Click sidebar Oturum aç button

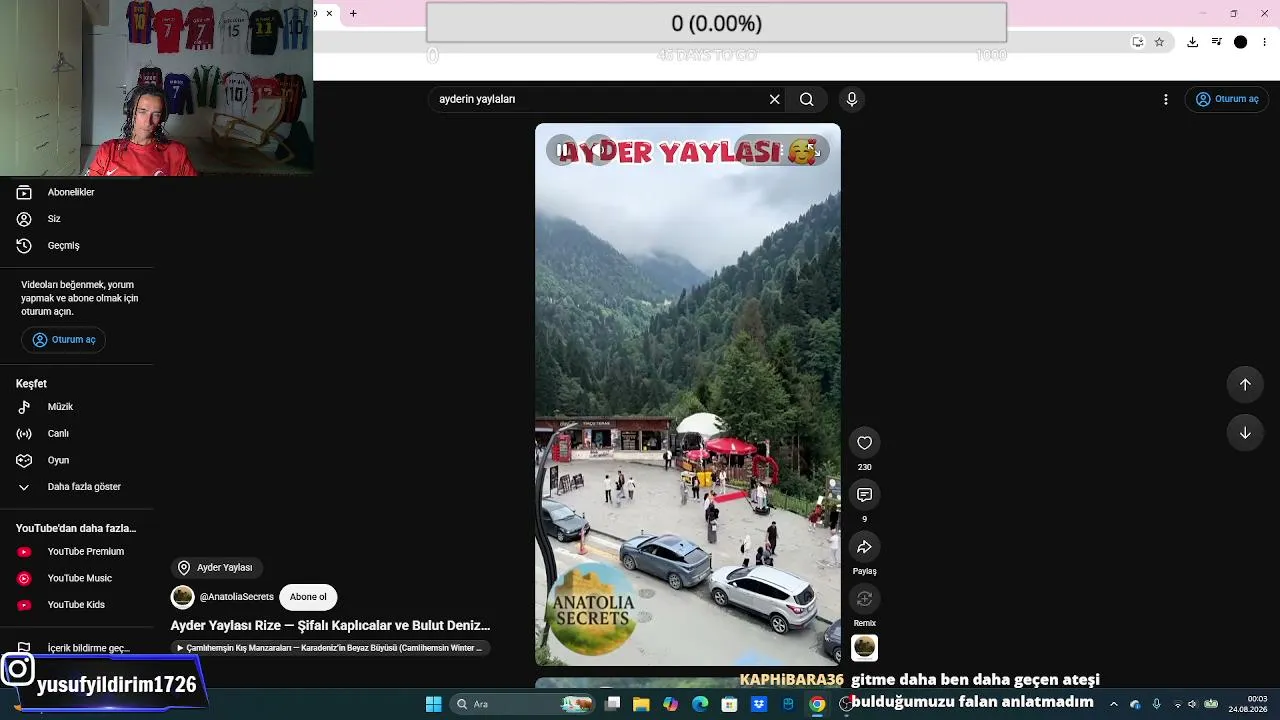coord(64,340)
